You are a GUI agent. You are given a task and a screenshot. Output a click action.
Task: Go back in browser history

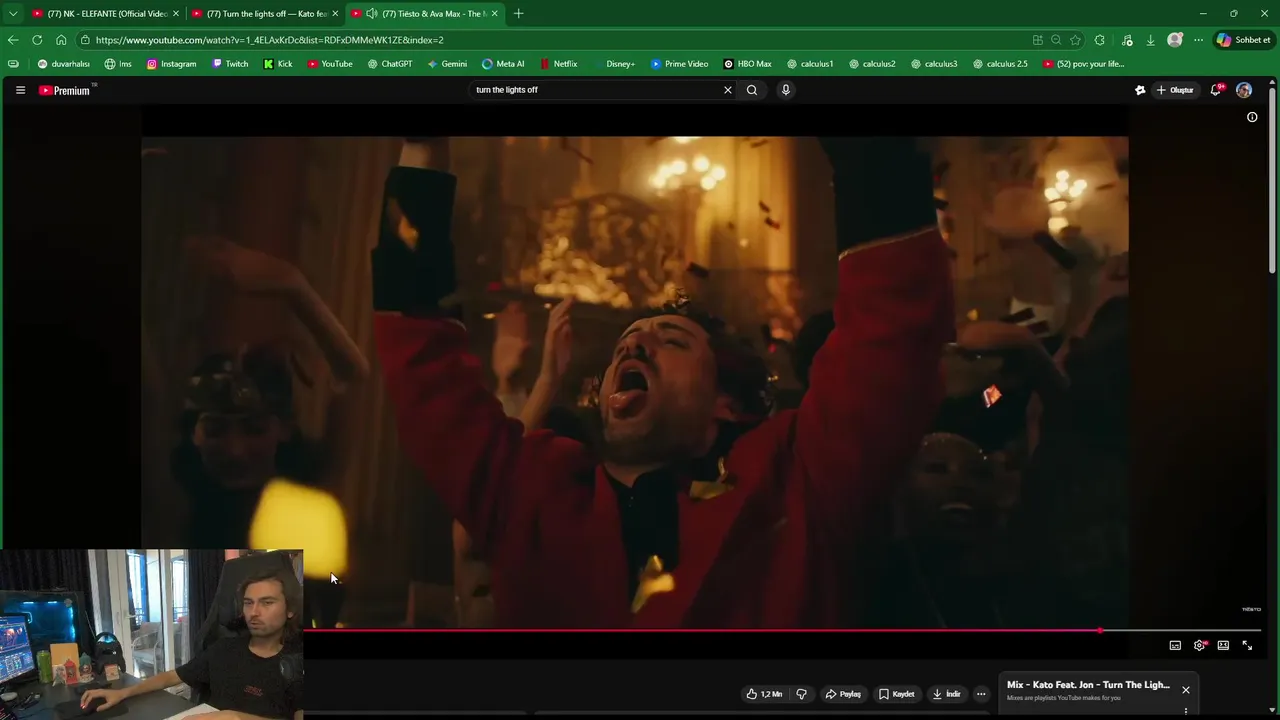(12, 40)
